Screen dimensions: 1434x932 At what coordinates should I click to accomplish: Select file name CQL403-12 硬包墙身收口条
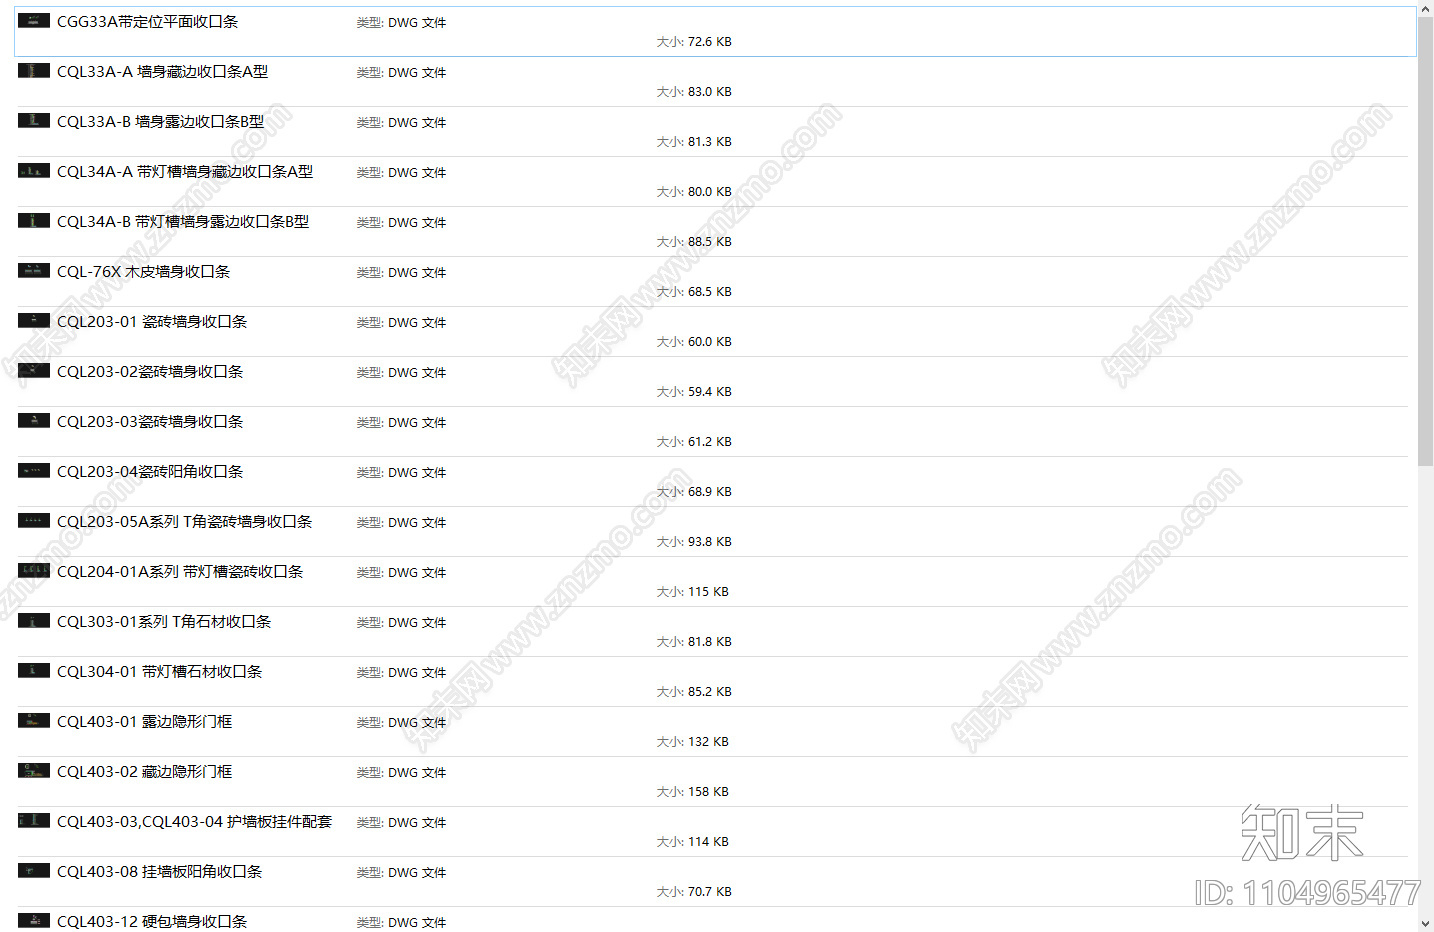[x=152, y=922]
